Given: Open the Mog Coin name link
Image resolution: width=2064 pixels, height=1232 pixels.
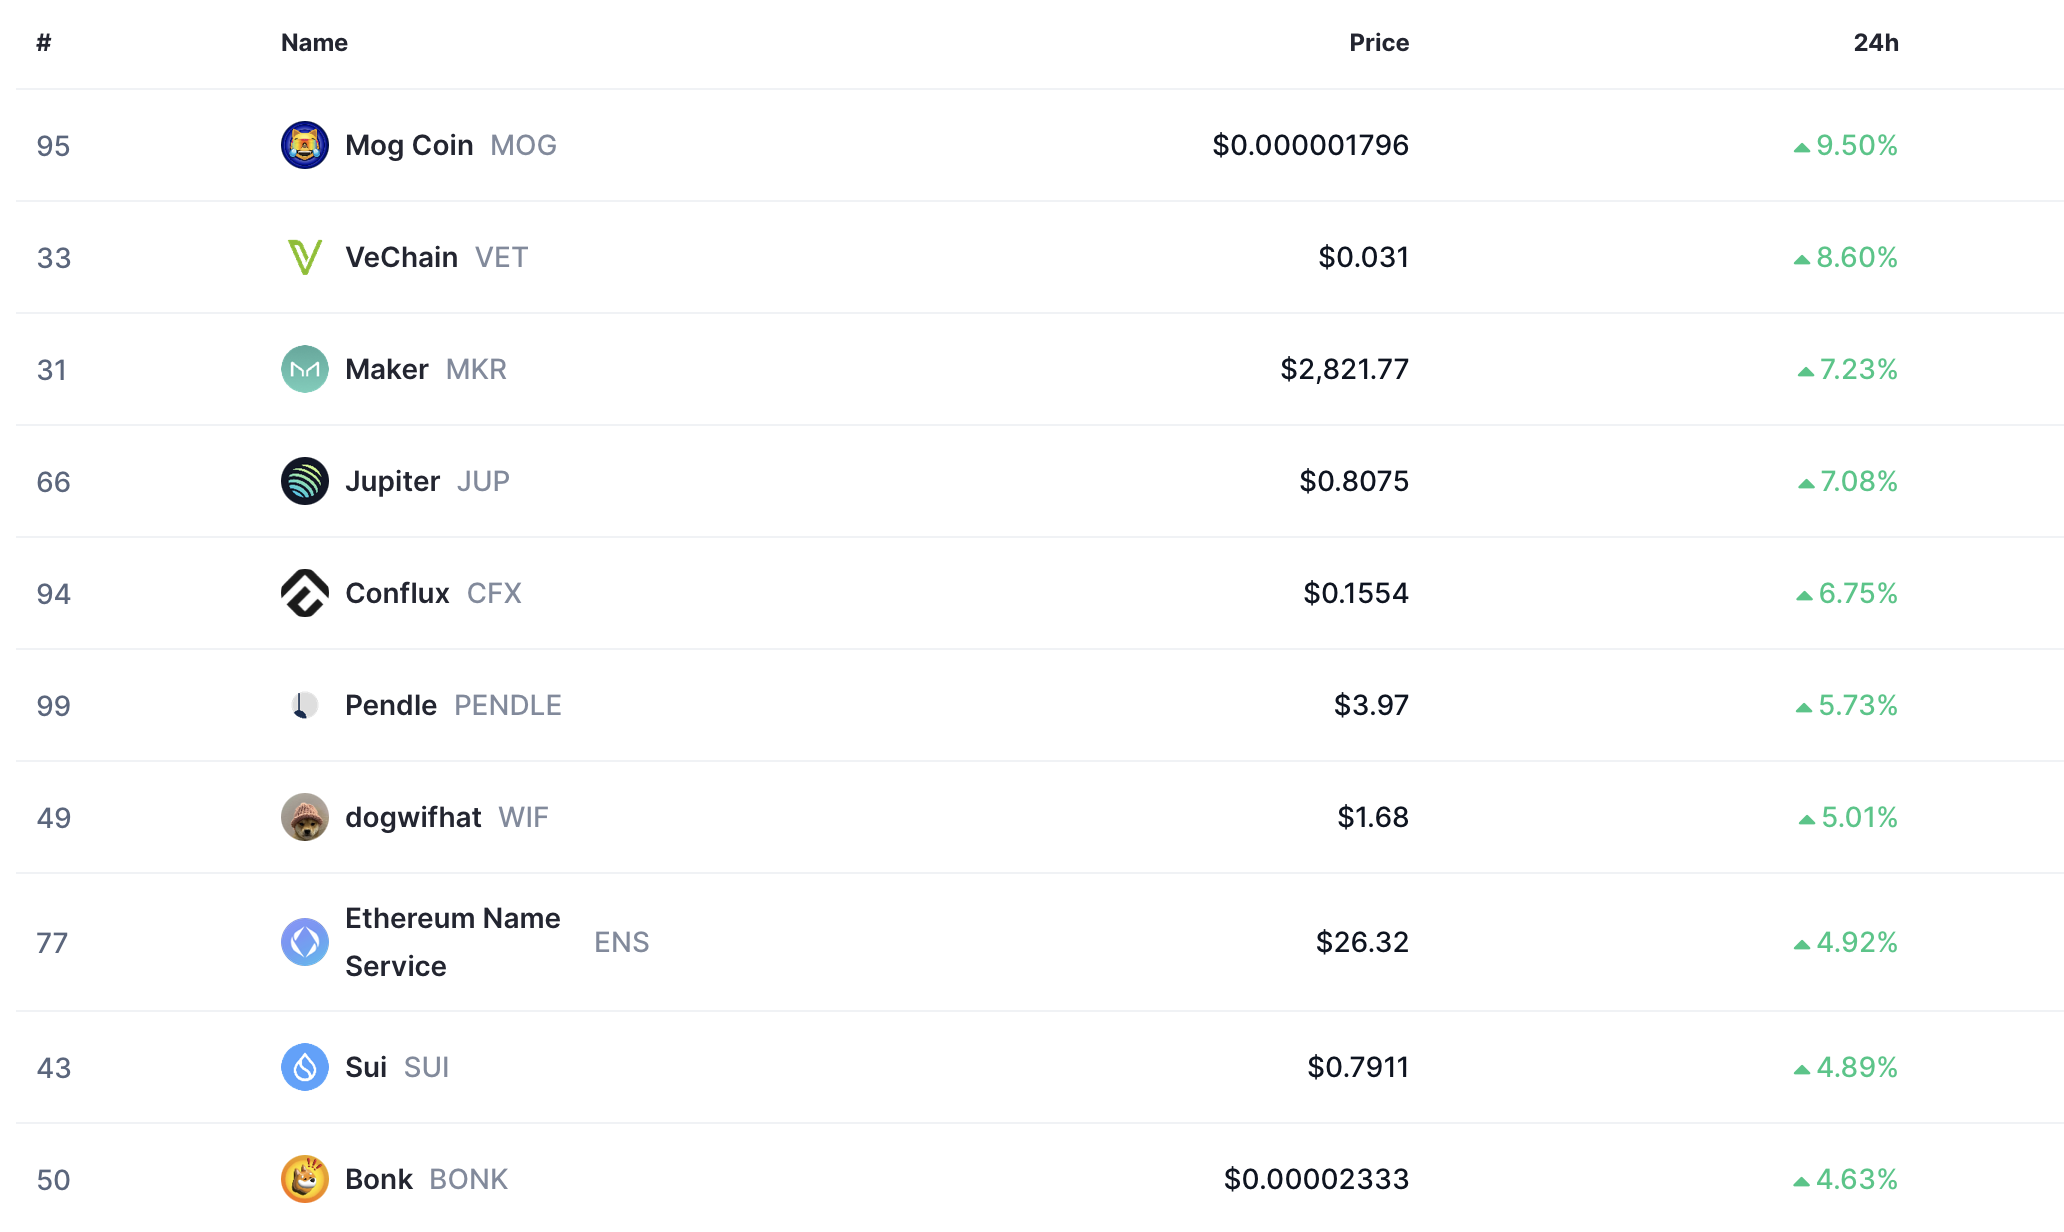Looking at the screenshot, I should [409, 145].
